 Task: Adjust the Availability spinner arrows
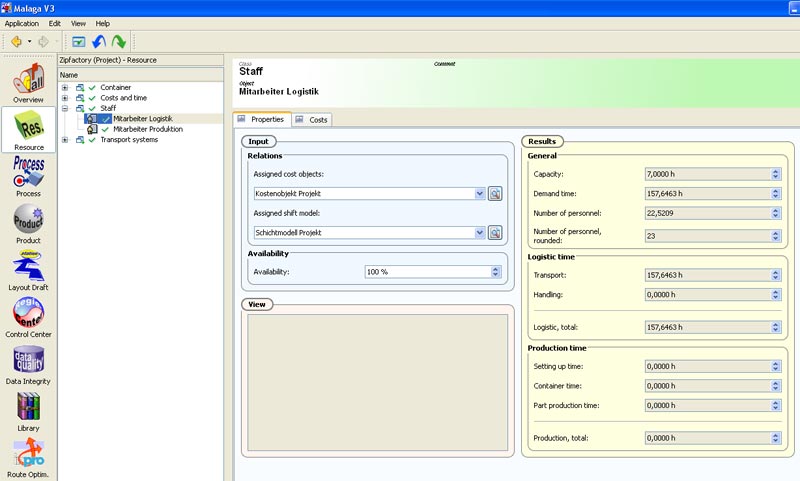click(x=495, y=272)
